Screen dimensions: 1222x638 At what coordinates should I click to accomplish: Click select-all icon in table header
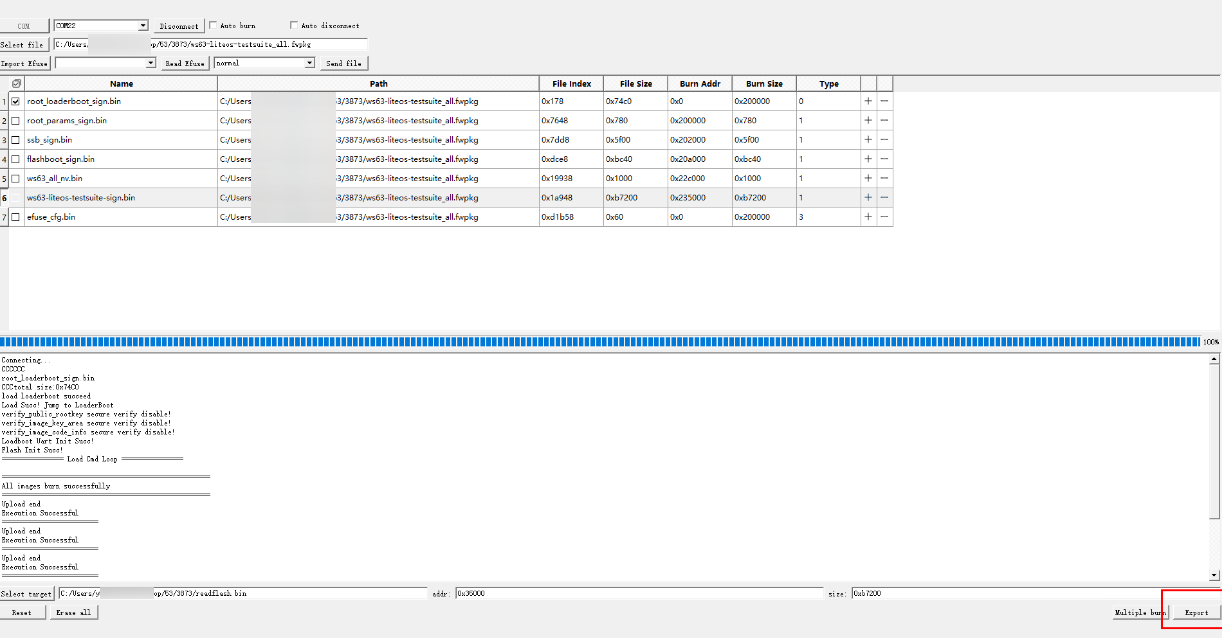[x=15, y=84]
